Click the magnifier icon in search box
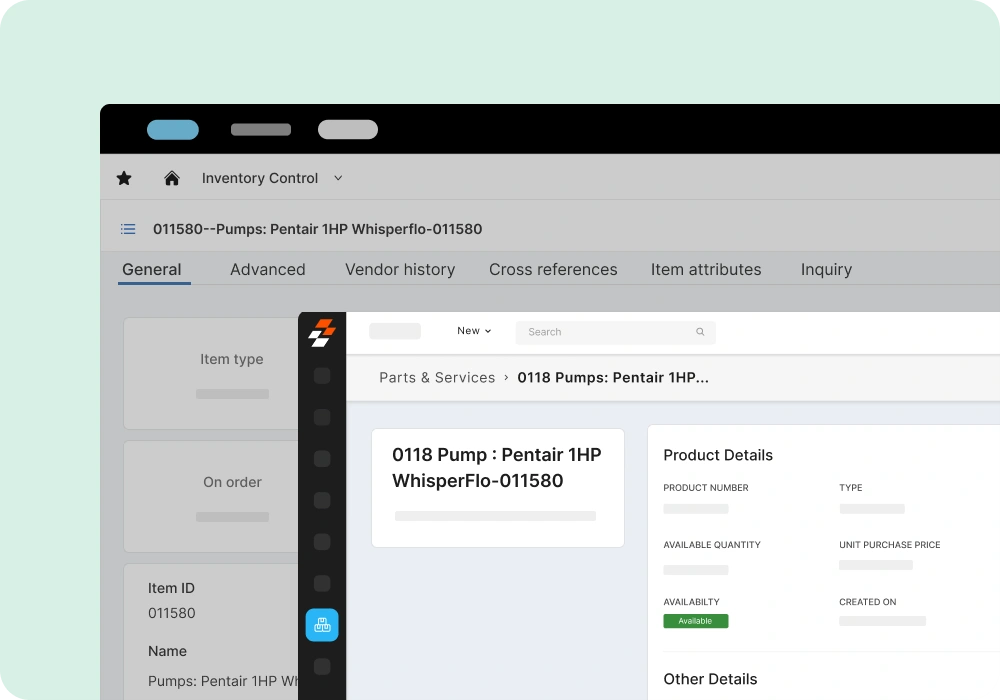Screen dimensions: 1000x700 click(x=700, y=332)
